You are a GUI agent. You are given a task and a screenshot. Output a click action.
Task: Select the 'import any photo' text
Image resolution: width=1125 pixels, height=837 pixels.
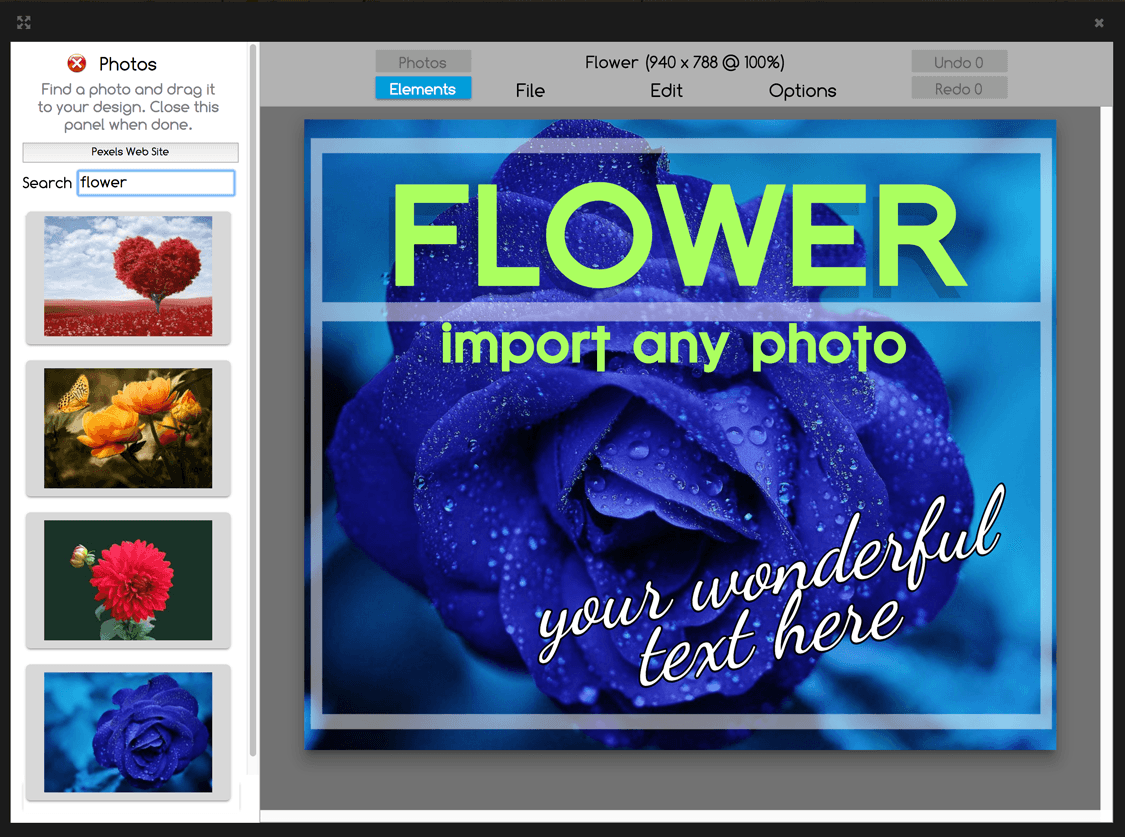tap(673, 346)
